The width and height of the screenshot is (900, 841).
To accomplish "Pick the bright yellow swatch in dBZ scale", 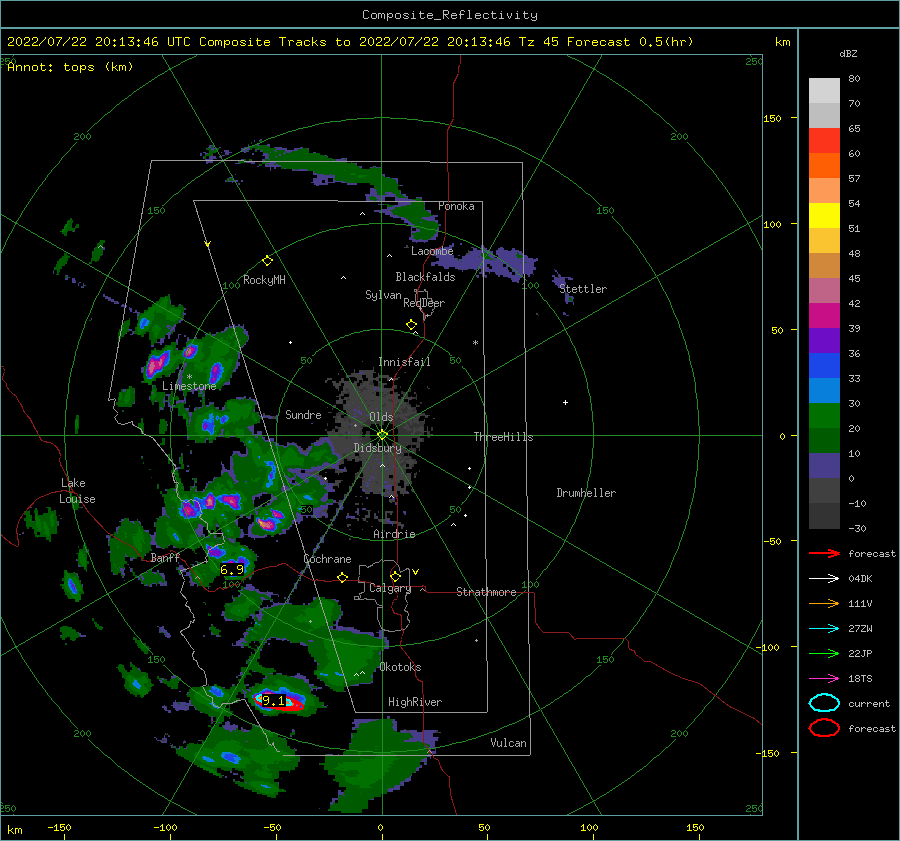I will (824, 216).
